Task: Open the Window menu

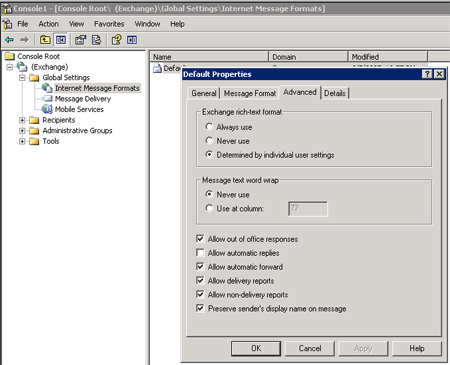Action: [x=147, y=24]
